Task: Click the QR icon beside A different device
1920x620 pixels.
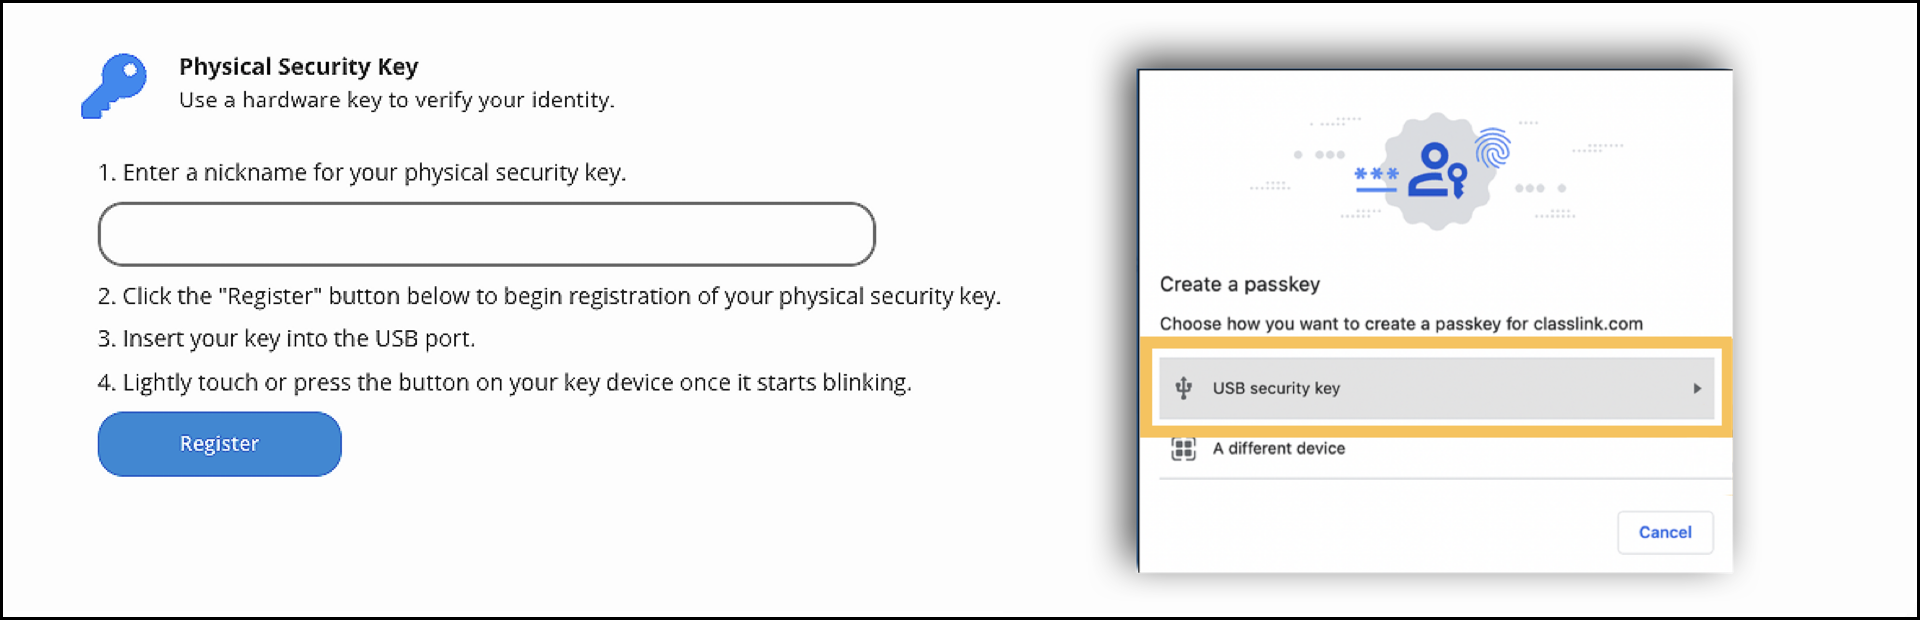Action: [1184, 449]
